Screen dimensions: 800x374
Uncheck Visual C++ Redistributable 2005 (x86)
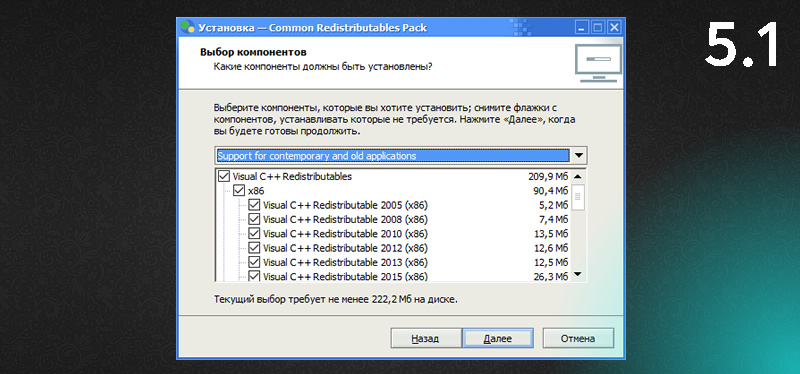[254, 206]
